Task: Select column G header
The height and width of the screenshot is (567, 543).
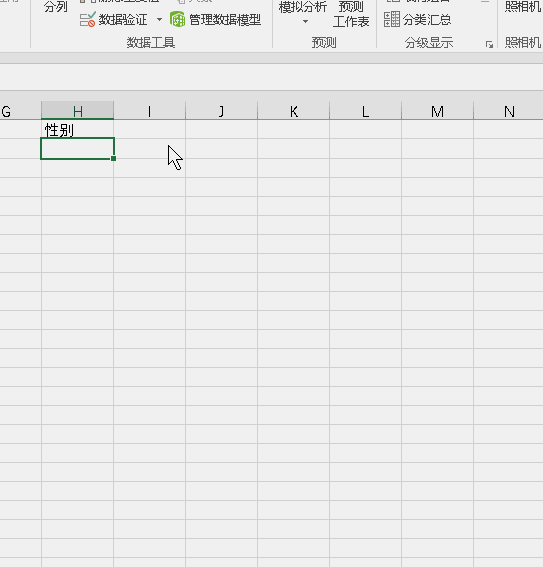Action: tap(20, 111)
